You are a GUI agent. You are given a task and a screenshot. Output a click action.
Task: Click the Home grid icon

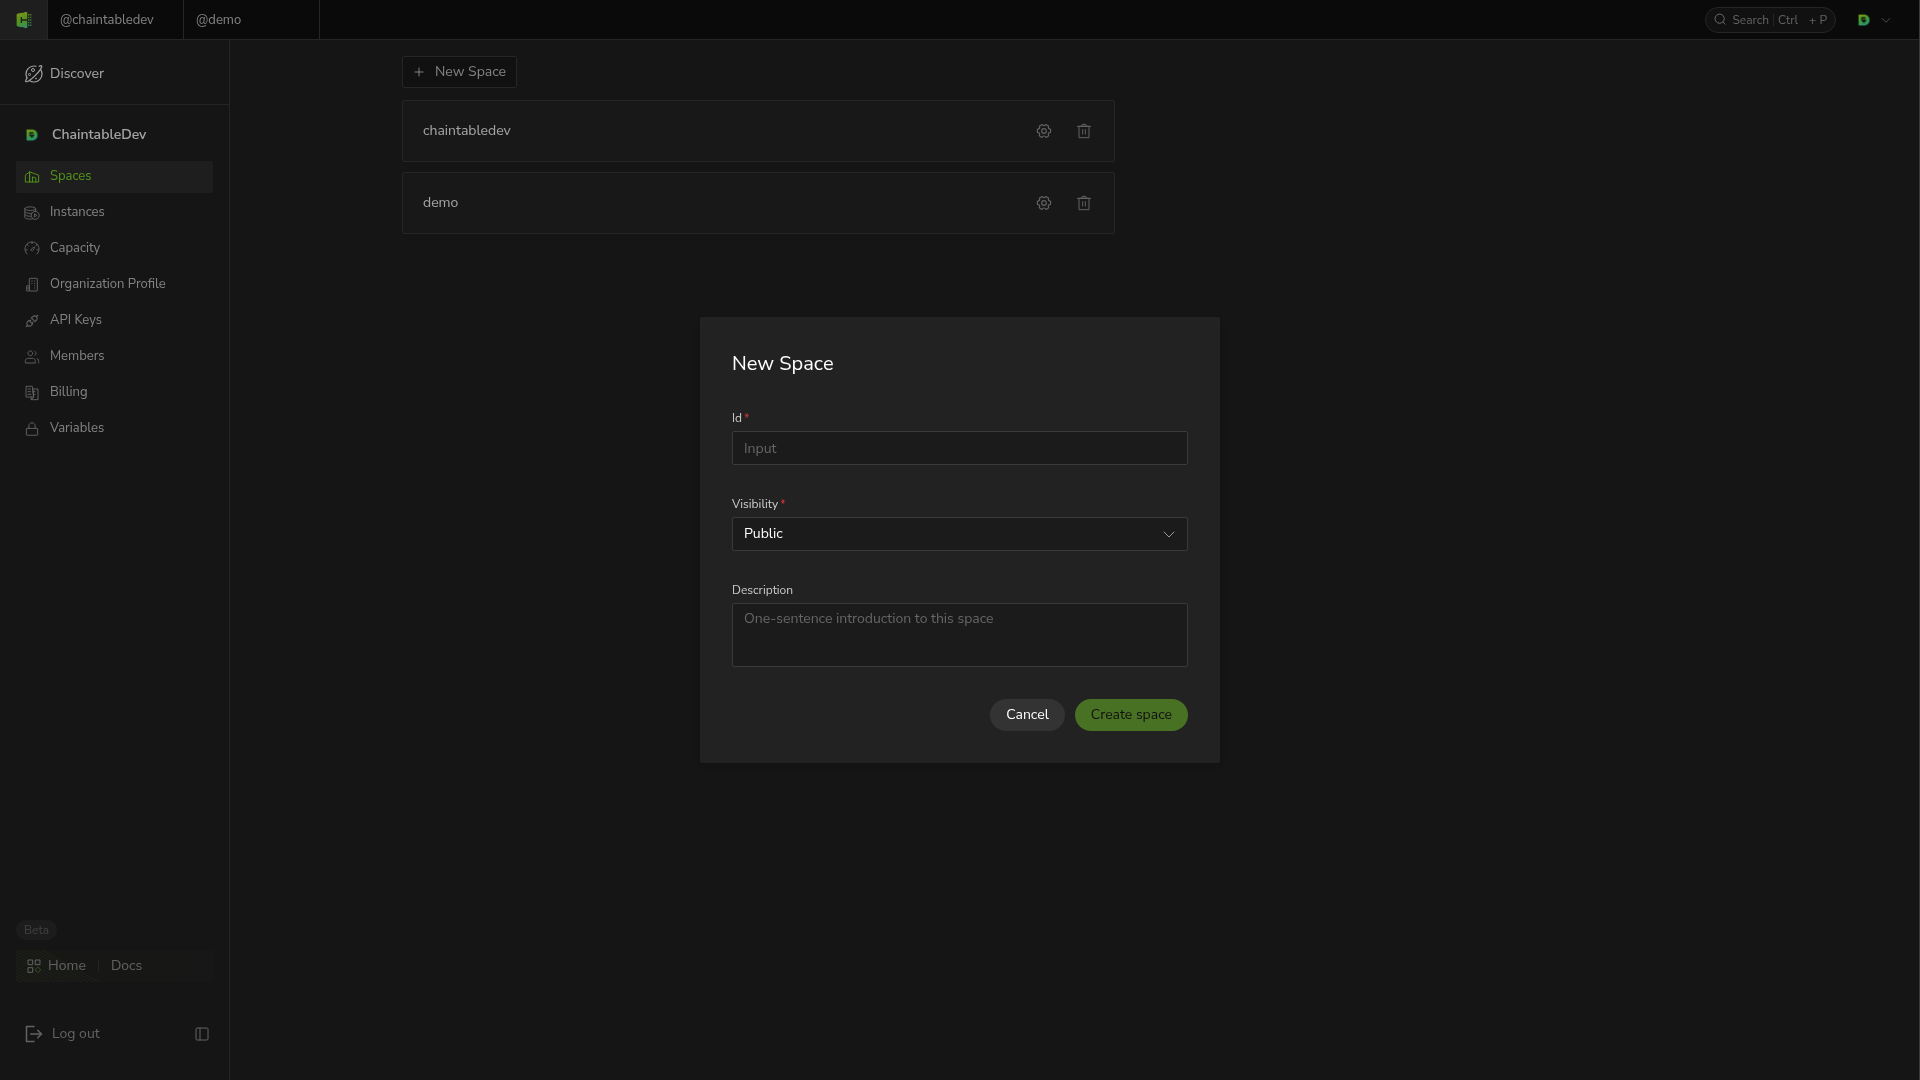click(x=34, y=966)
